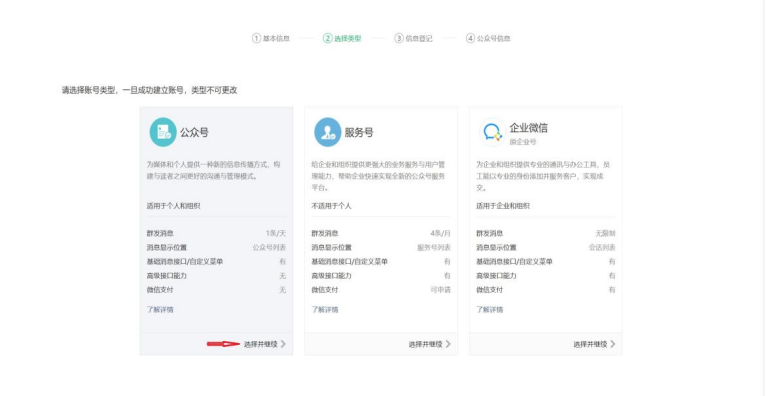Click the 企业微信 card's chevron arrow

coord(613,344)
